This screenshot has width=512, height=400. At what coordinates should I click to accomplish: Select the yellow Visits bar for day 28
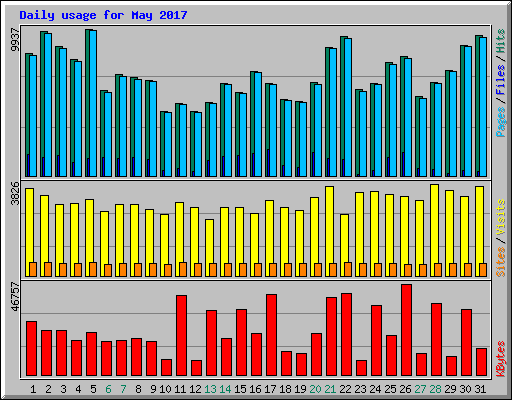[x=434, y=230]
